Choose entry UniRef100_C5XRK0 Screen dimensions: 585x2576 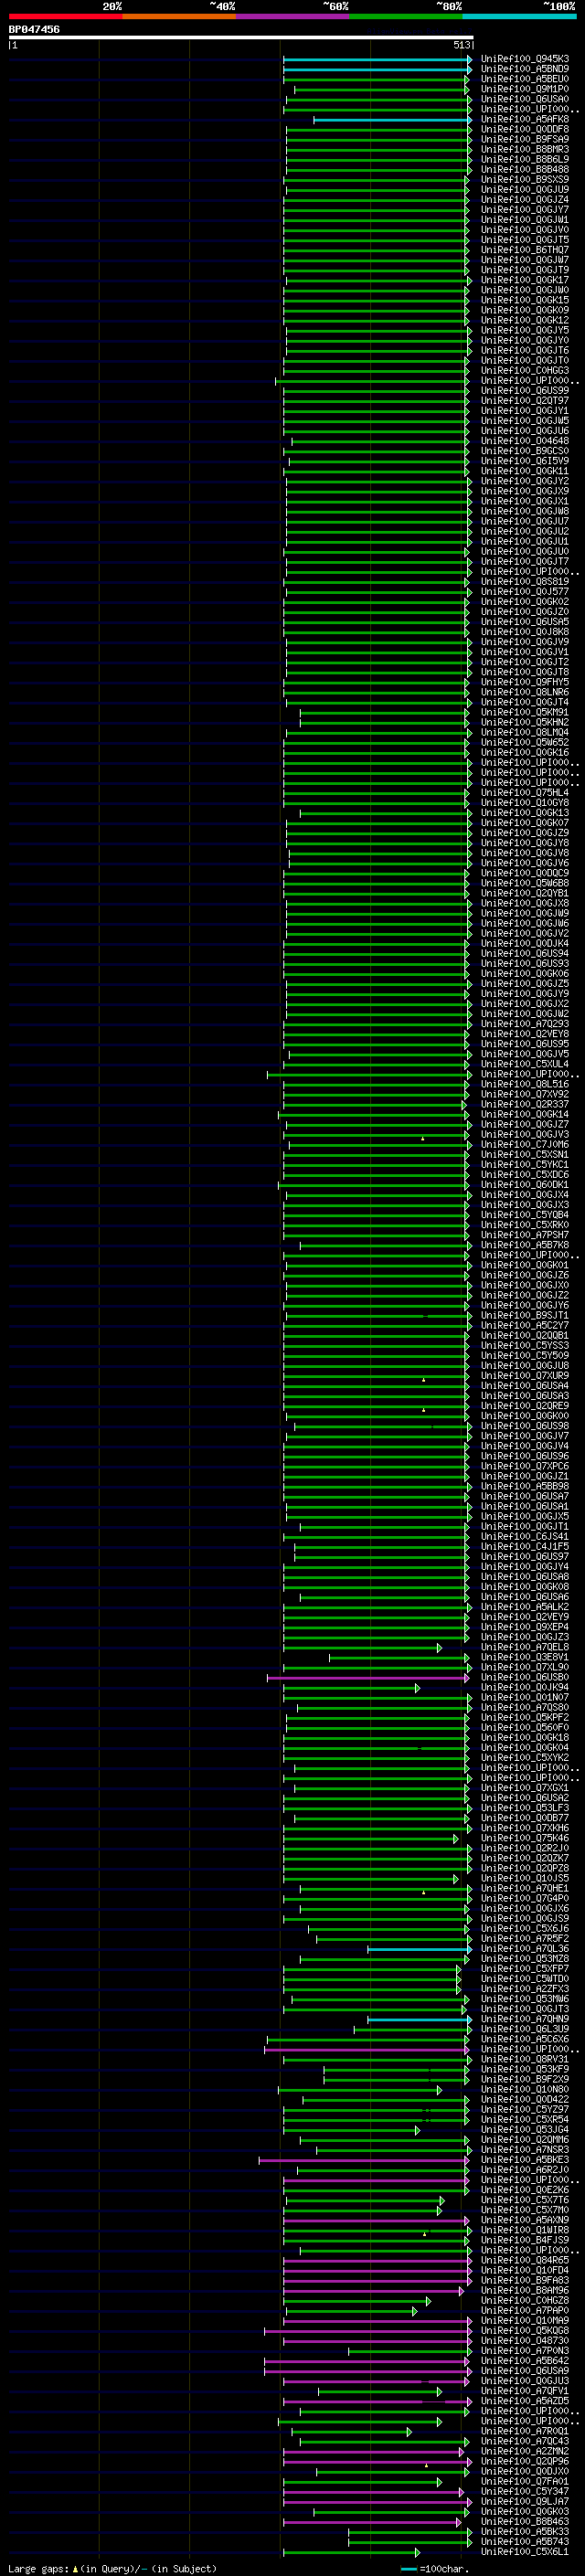525,1224
